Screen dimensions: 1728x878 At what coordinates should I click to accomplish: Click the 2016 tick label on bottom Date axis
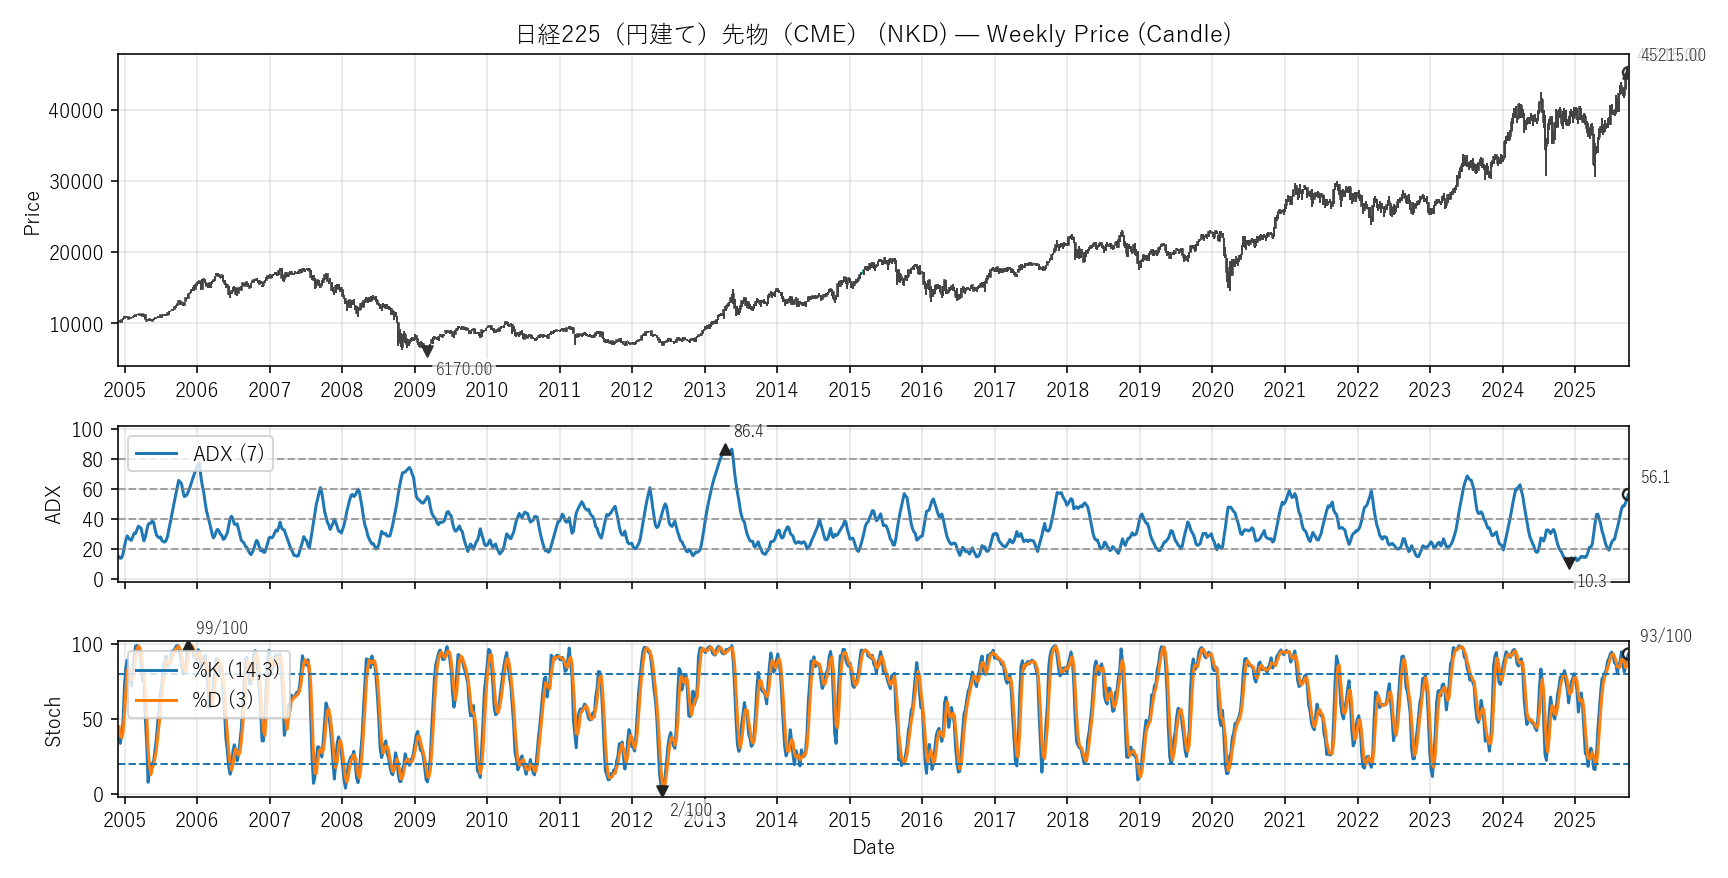point(921,820)
